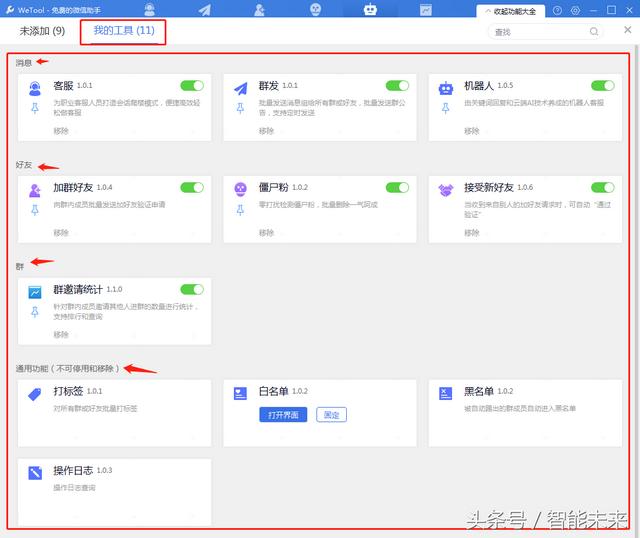Pin the 客服 tool with pushpin
The width and height of the screenshot is (640, 538).
35,108
